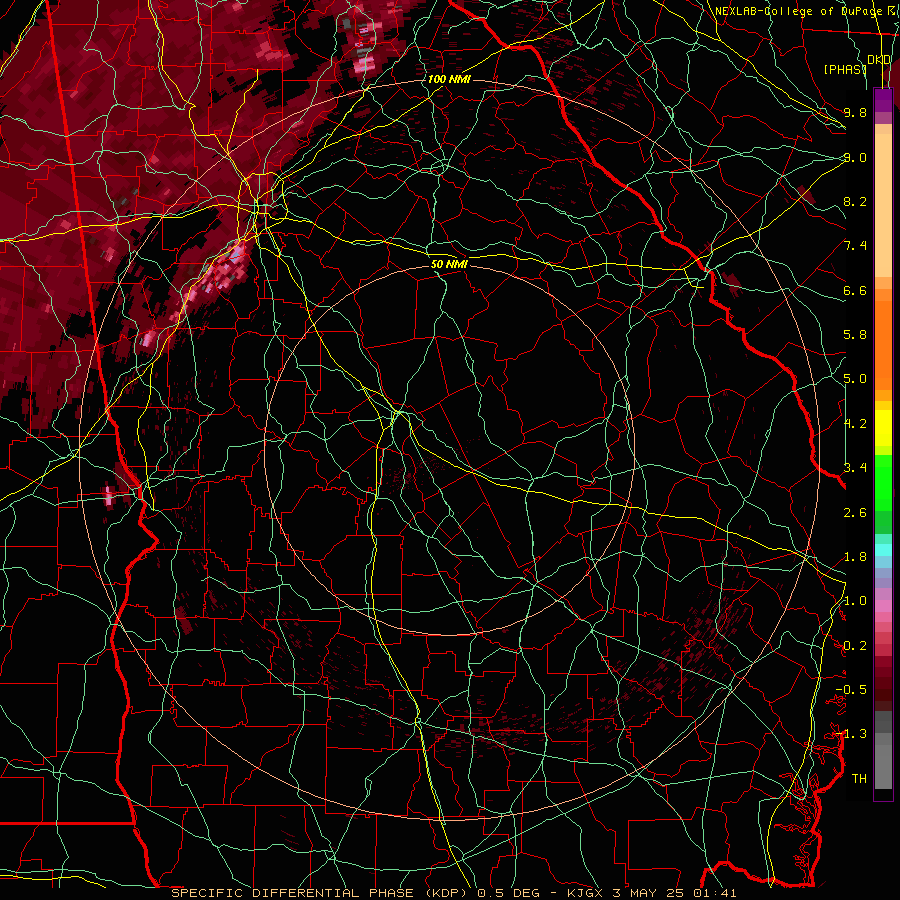This screenshot has height=900, width=900.
Task: Click the 100 NMI range ring label
Action: 449,79
